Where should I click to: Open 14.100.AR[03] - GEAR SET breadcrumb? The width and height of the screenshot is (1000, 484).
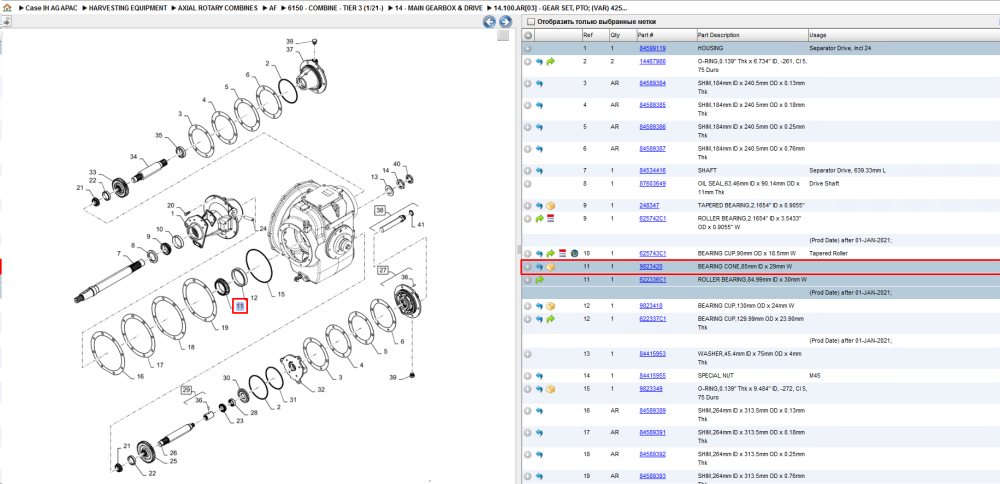pyautogui.click(x=561, y=9)
